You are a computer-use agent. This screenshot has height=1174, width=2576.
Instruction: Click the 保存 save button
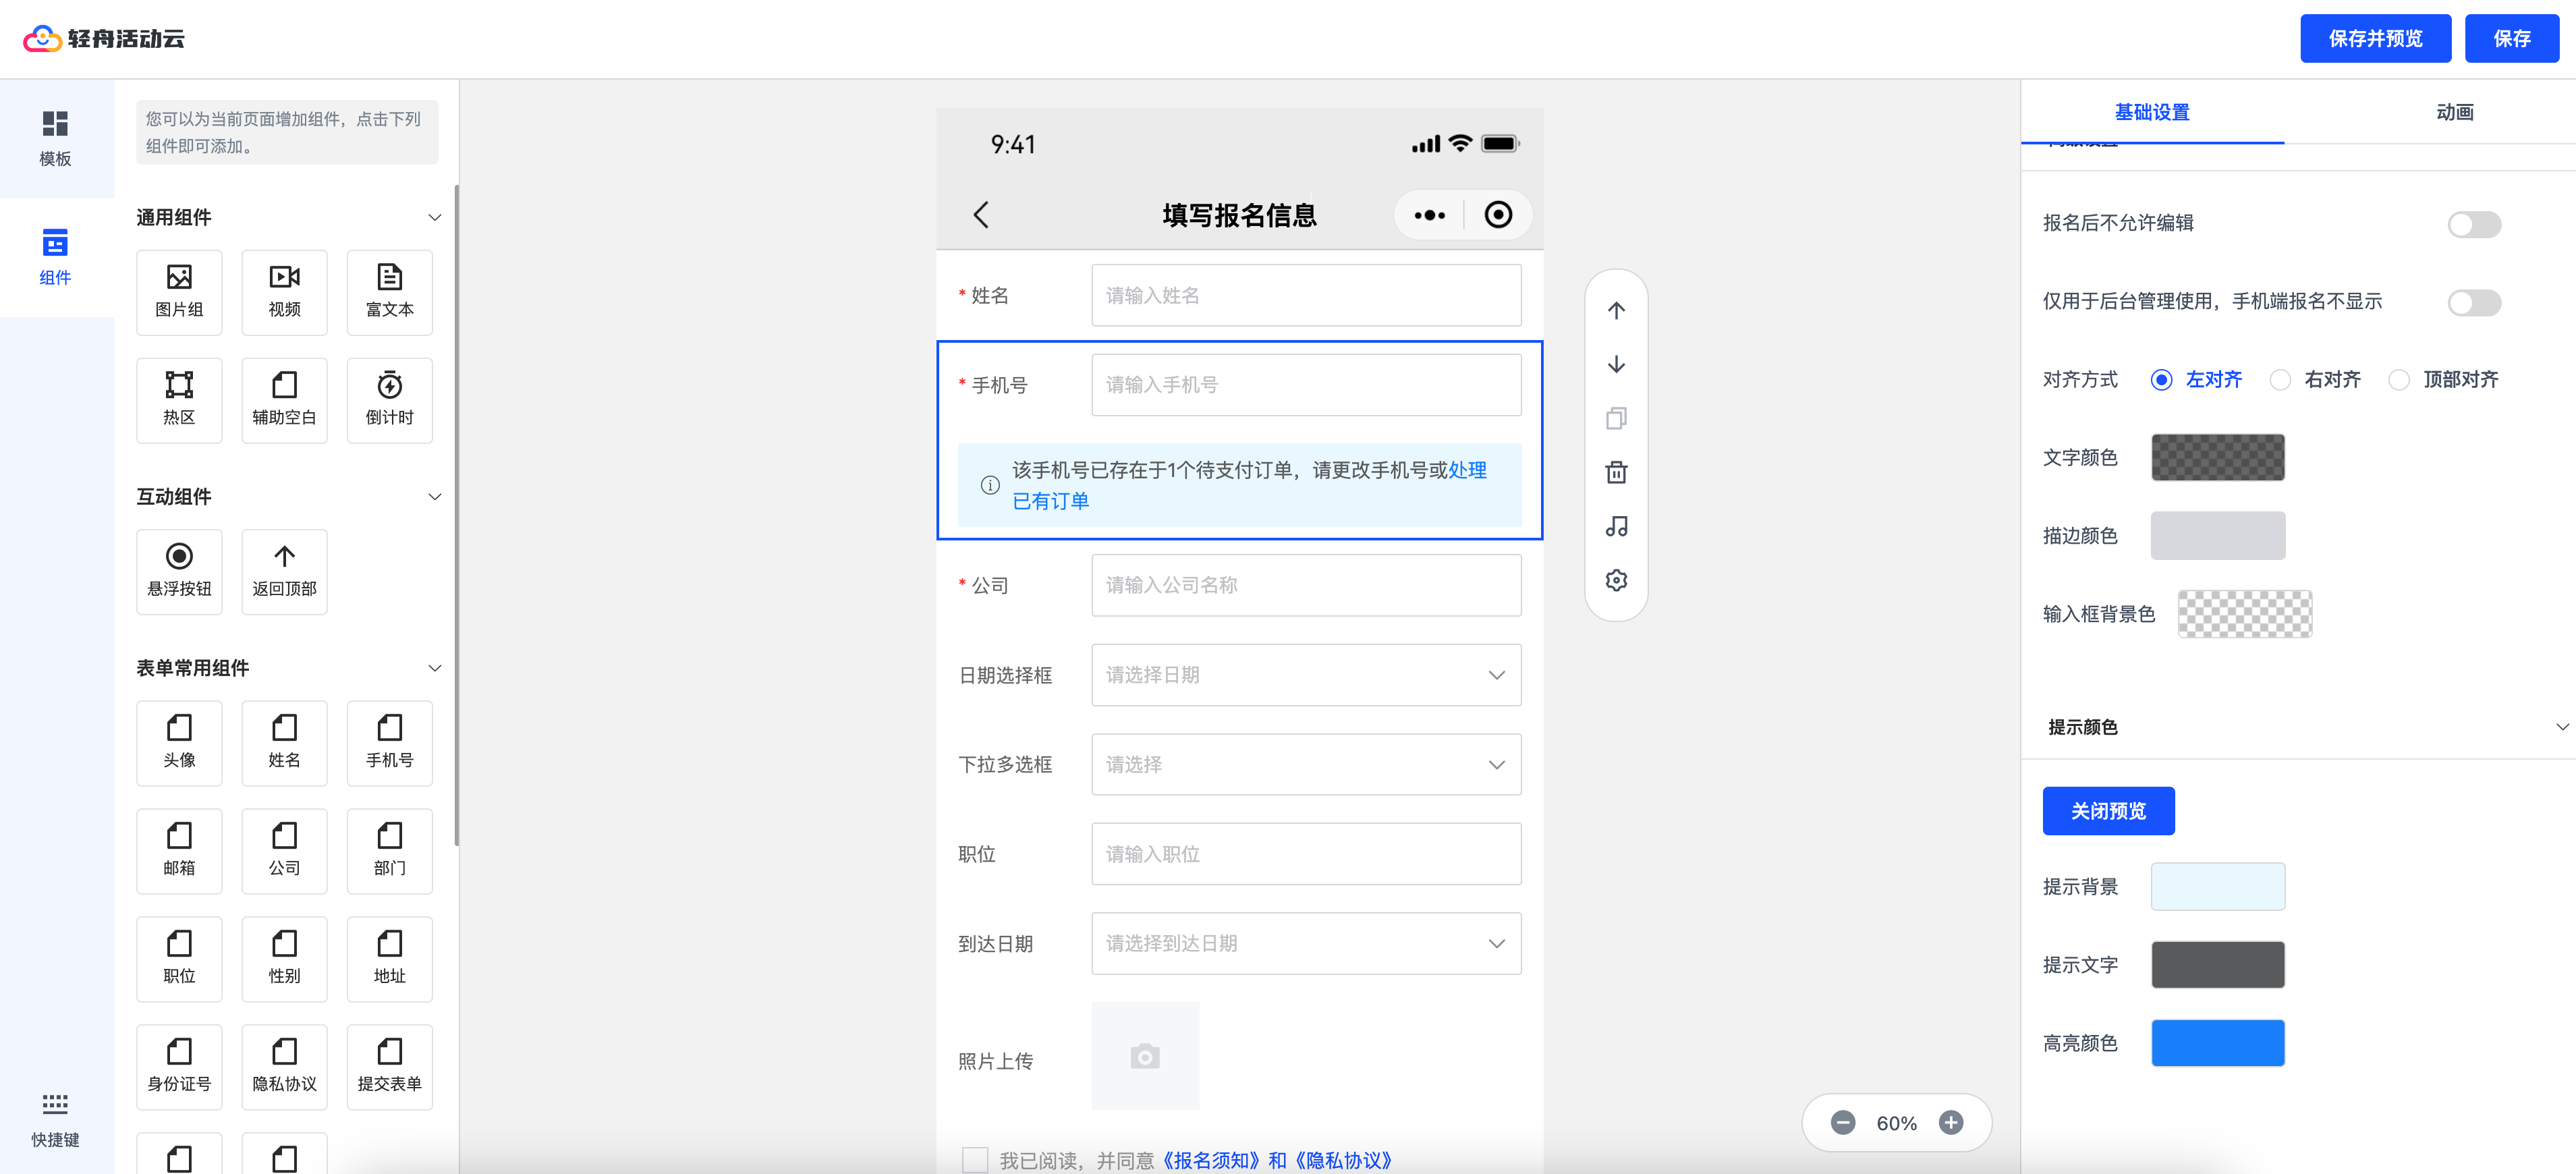tap(2511, 38)
